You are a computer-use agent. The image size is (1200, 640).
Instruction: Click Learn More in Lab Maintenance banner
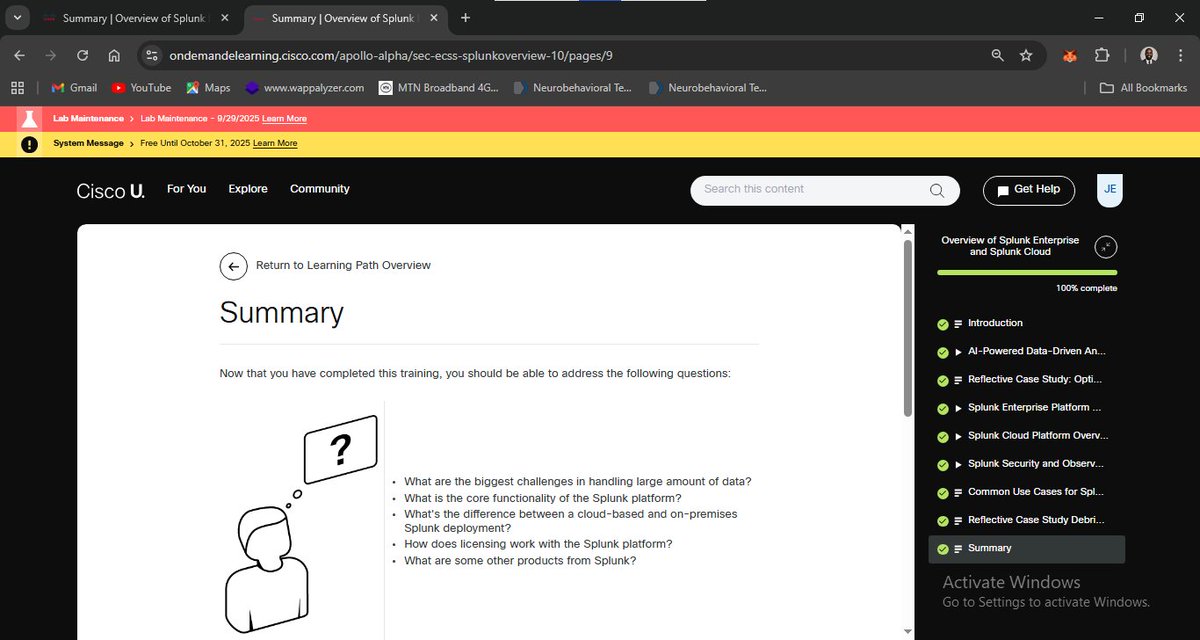284,119
